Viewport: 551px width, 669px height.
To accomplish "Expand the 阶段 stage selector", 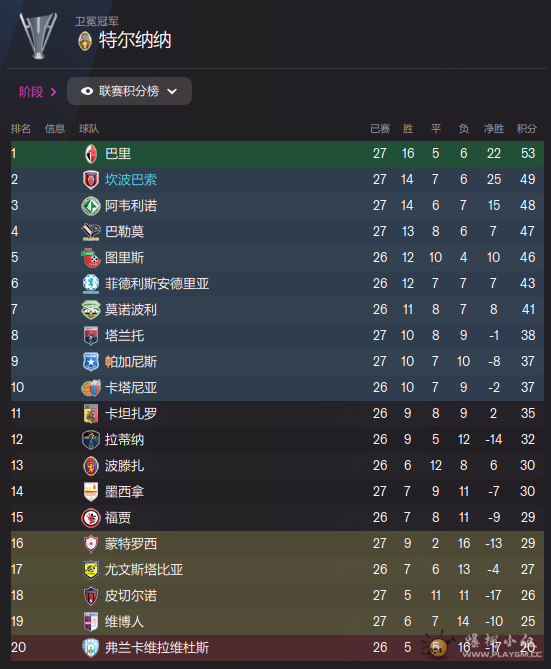I will [38, 92].
